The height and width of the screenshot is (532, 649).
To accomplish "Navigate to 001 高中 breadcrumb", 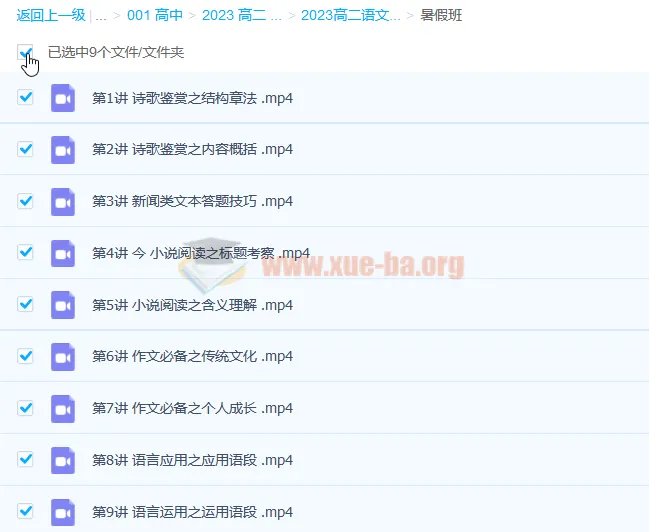I will (155, 15).
